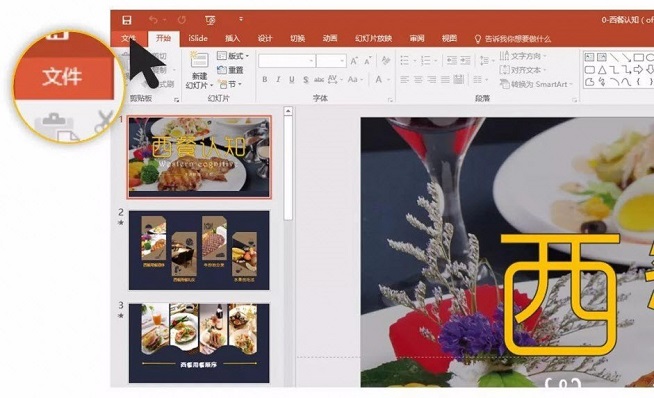Open the AV character spacing menu

tap(335, 79)
